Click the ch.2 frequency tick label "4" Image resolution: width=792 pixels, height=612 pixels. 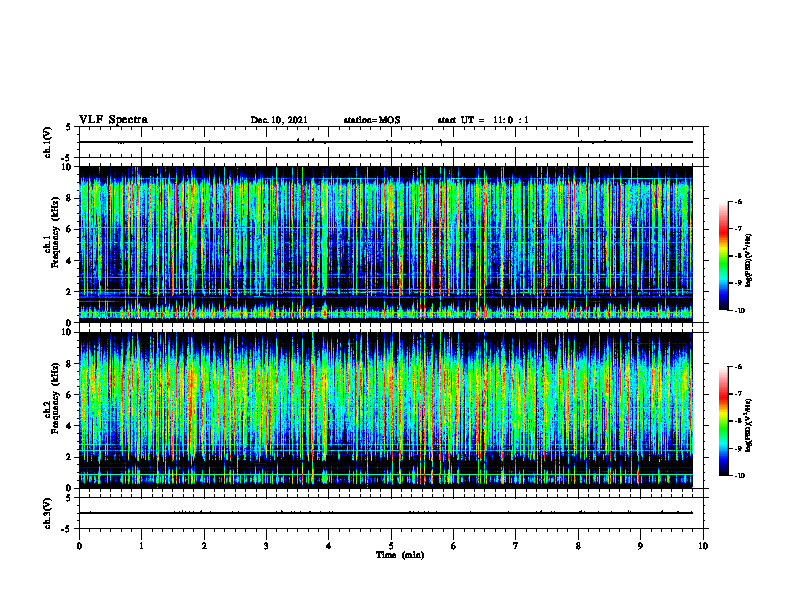point(69,426)
